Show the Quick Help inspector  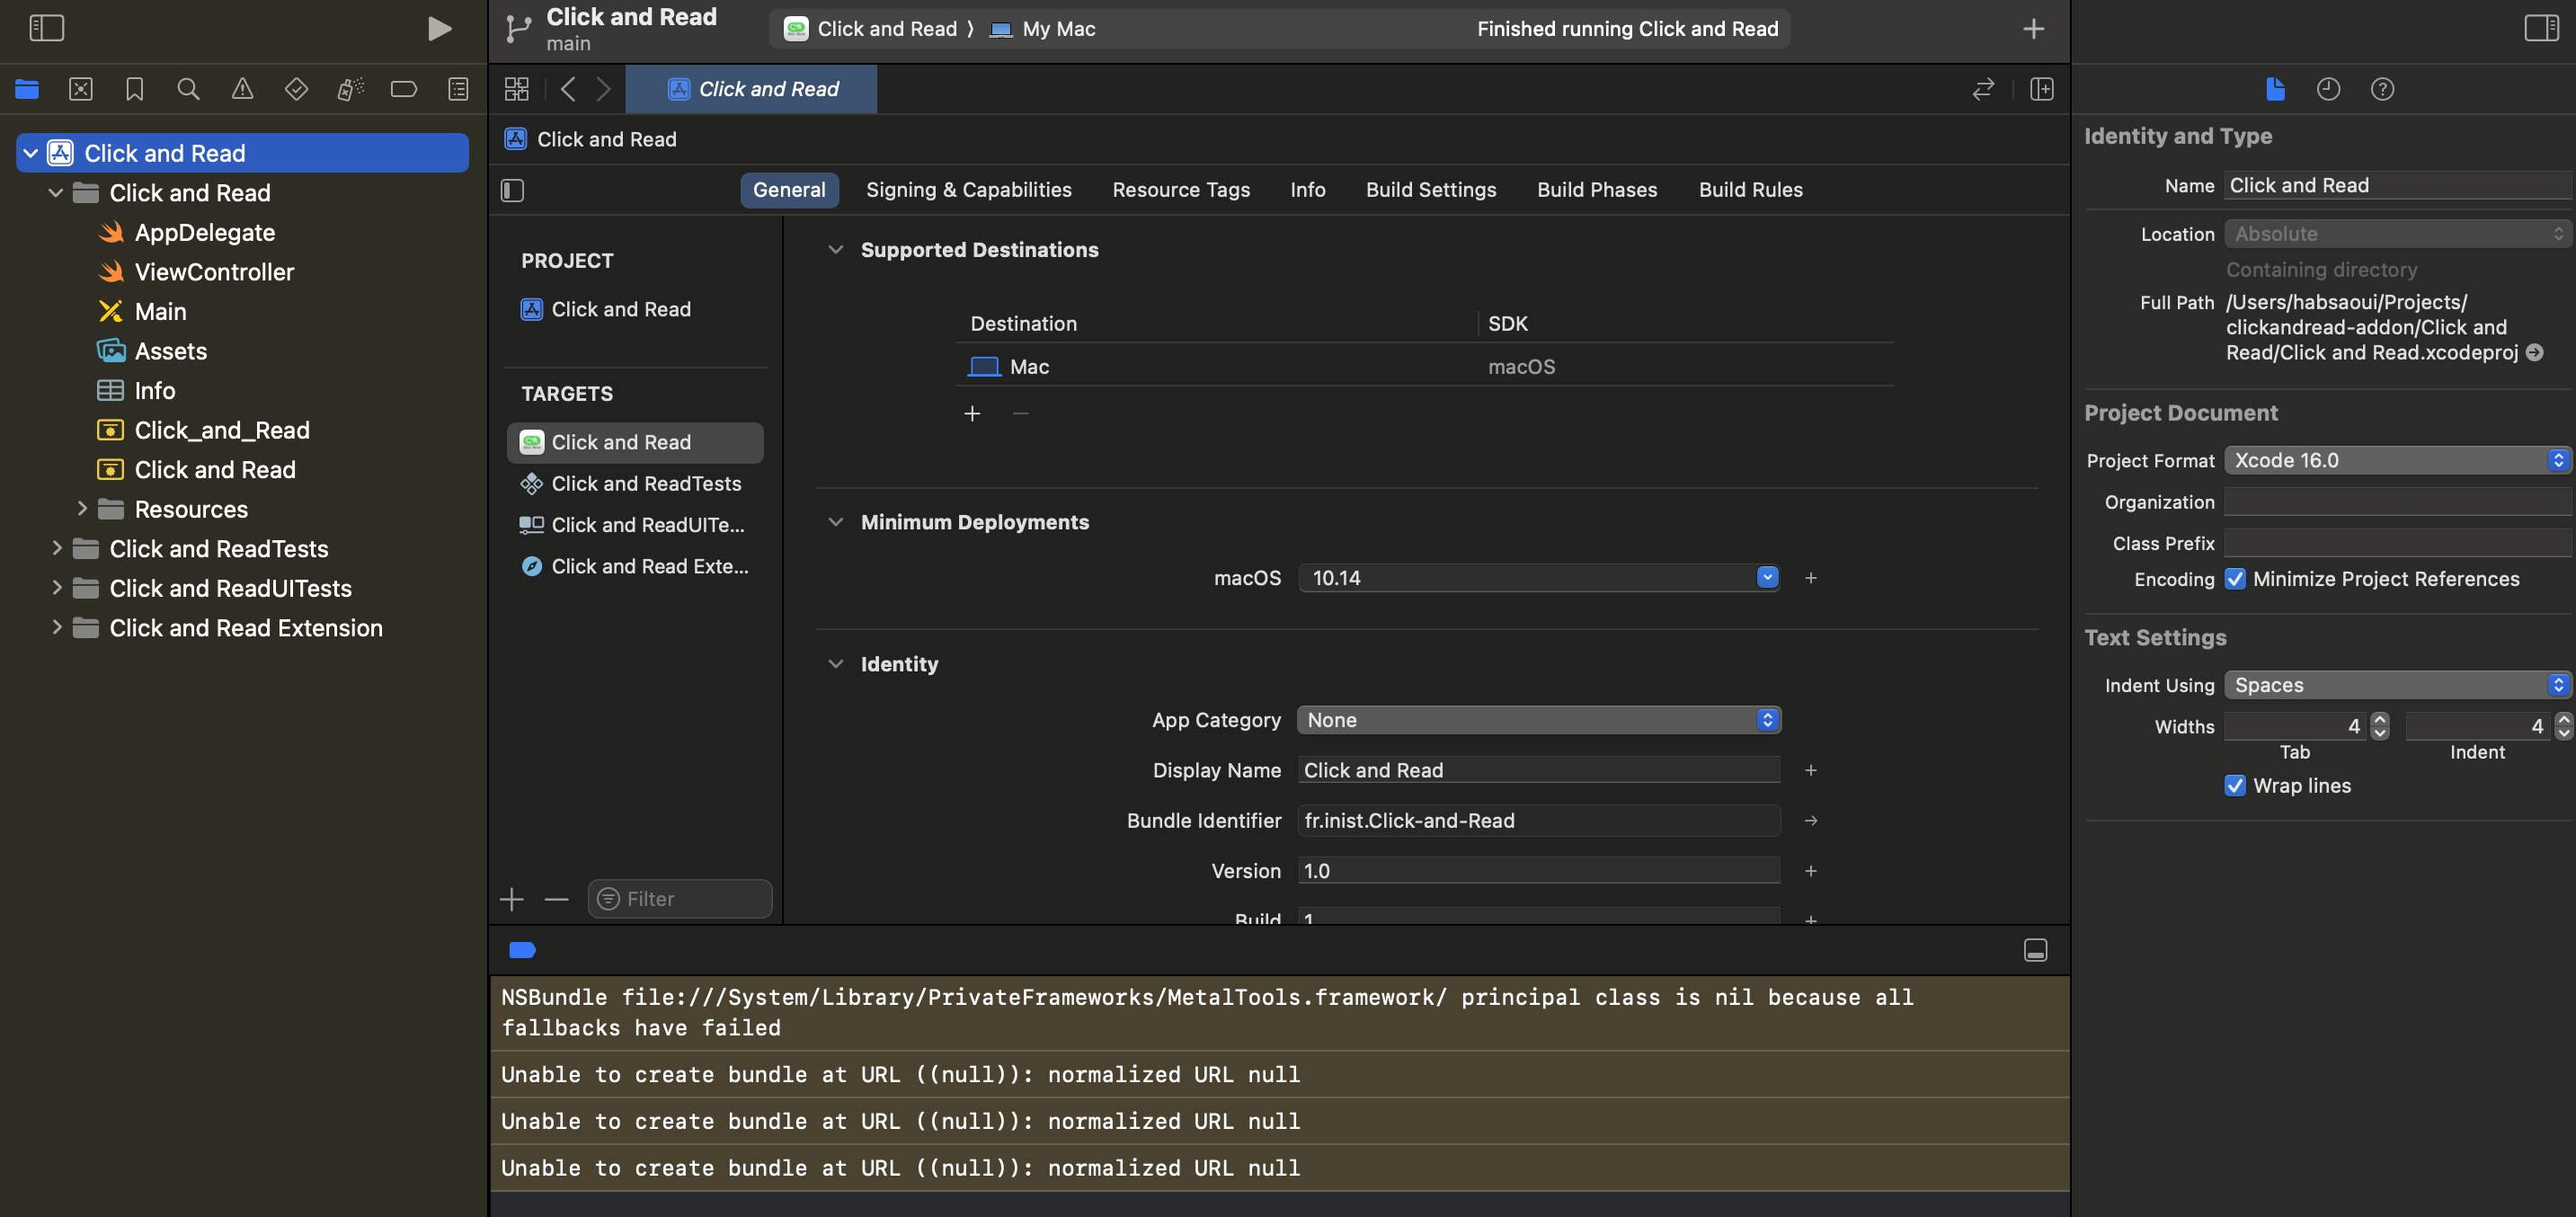[2382, 89]
